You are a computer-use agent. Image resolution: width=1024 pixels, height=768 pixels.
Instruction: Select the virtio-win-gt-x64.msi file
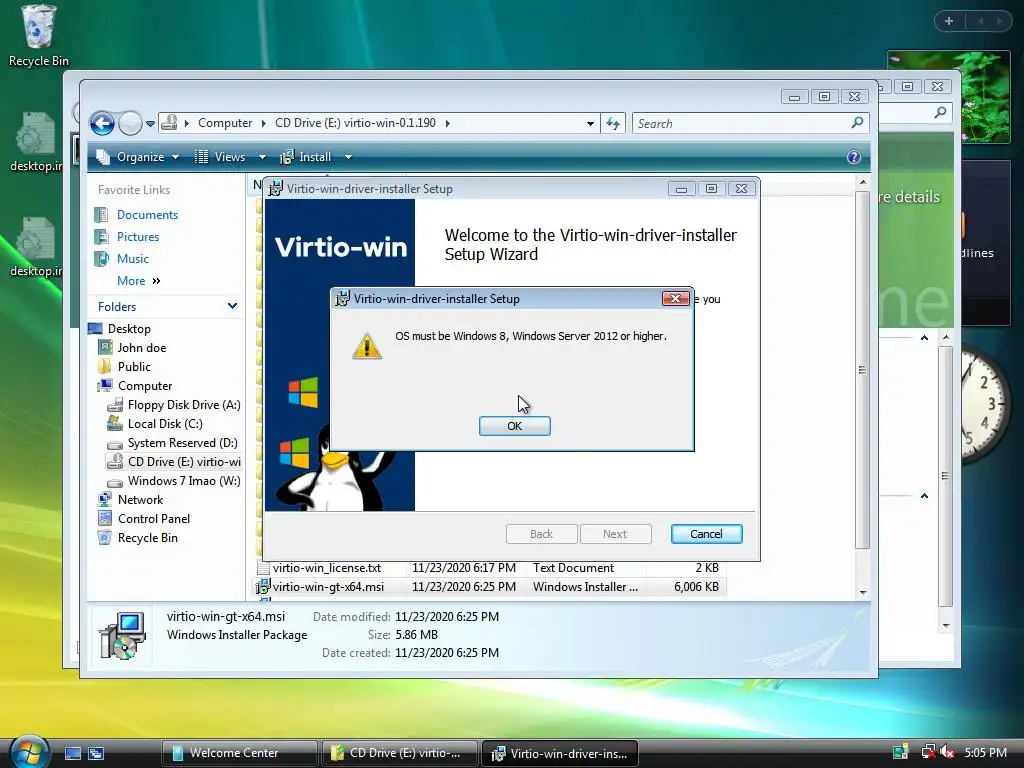[x=328, y=586]
